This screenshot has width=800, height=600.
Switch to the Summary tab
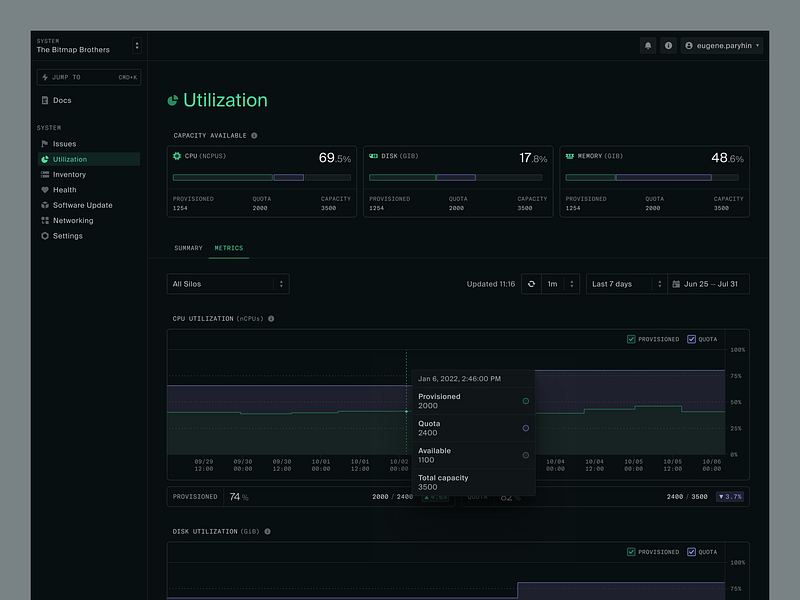pyautogui.click(x=188, y=248)
